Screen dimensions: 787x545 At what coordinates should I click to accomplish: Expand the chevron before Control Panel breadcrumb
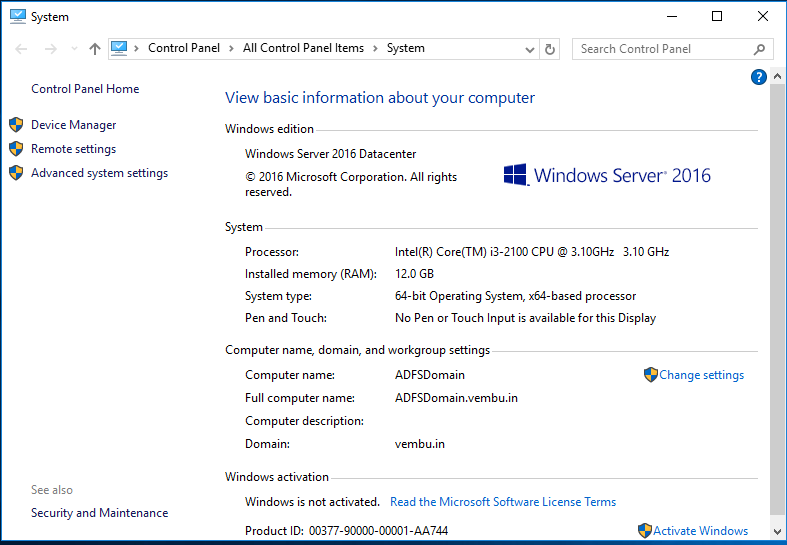pyautogui.click(x=137, y=49)
